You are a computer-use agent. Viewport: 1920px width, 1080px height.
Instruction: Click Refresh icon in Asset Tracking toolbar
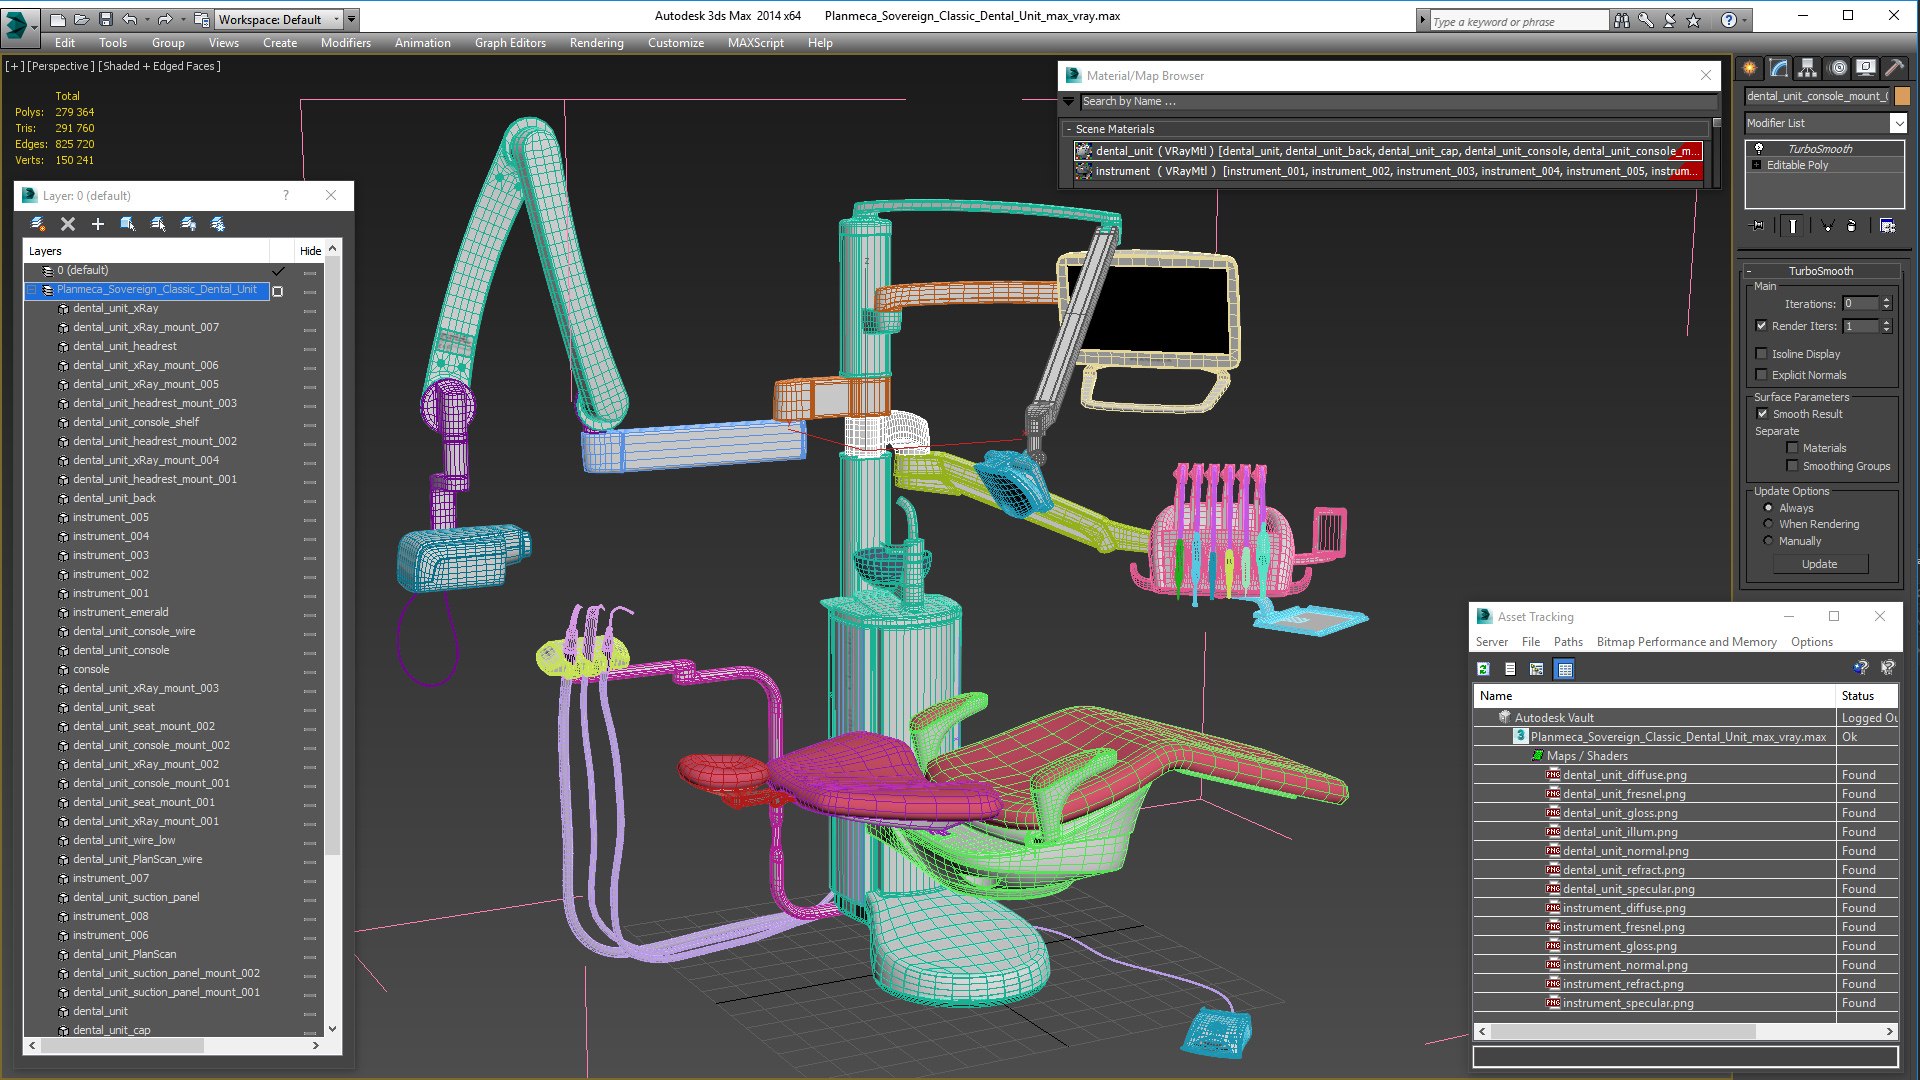[1483, 669]
